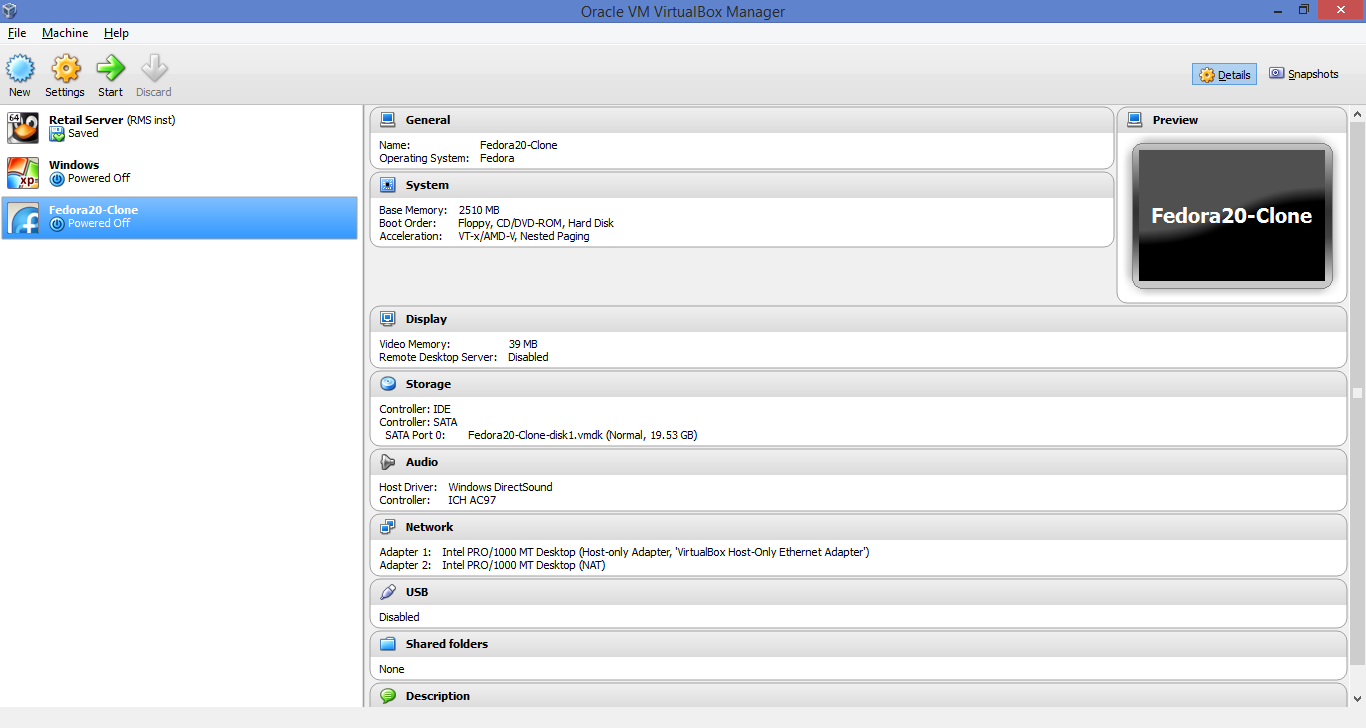This screenshot has width=1366, height=728.
Task: Click the Controller: SATA storage line
Action: 418,422
